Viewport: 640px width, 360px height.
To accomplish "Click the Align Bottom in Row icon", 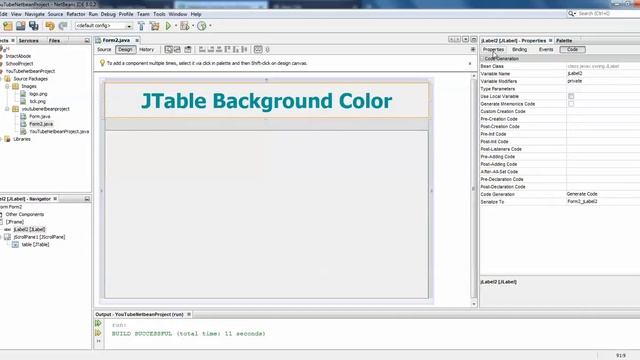I will (236, 49).
